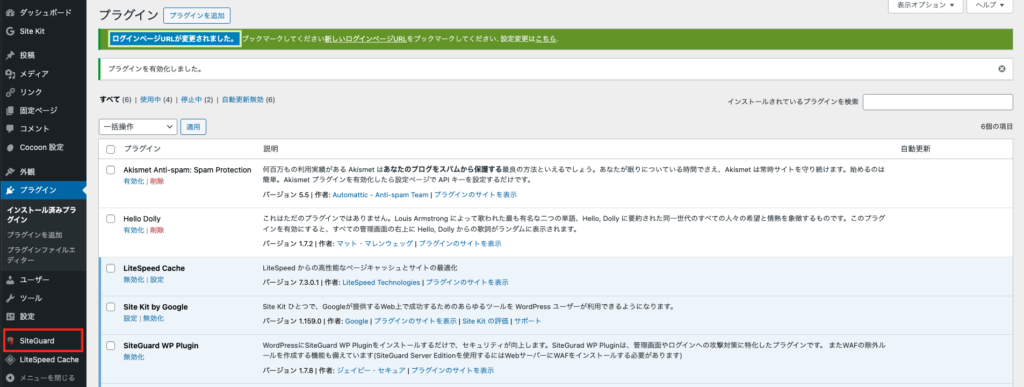Check the Site Kit by Google checkbox
The height and width of the screenshot is (387, 1024).
[110, 307]
